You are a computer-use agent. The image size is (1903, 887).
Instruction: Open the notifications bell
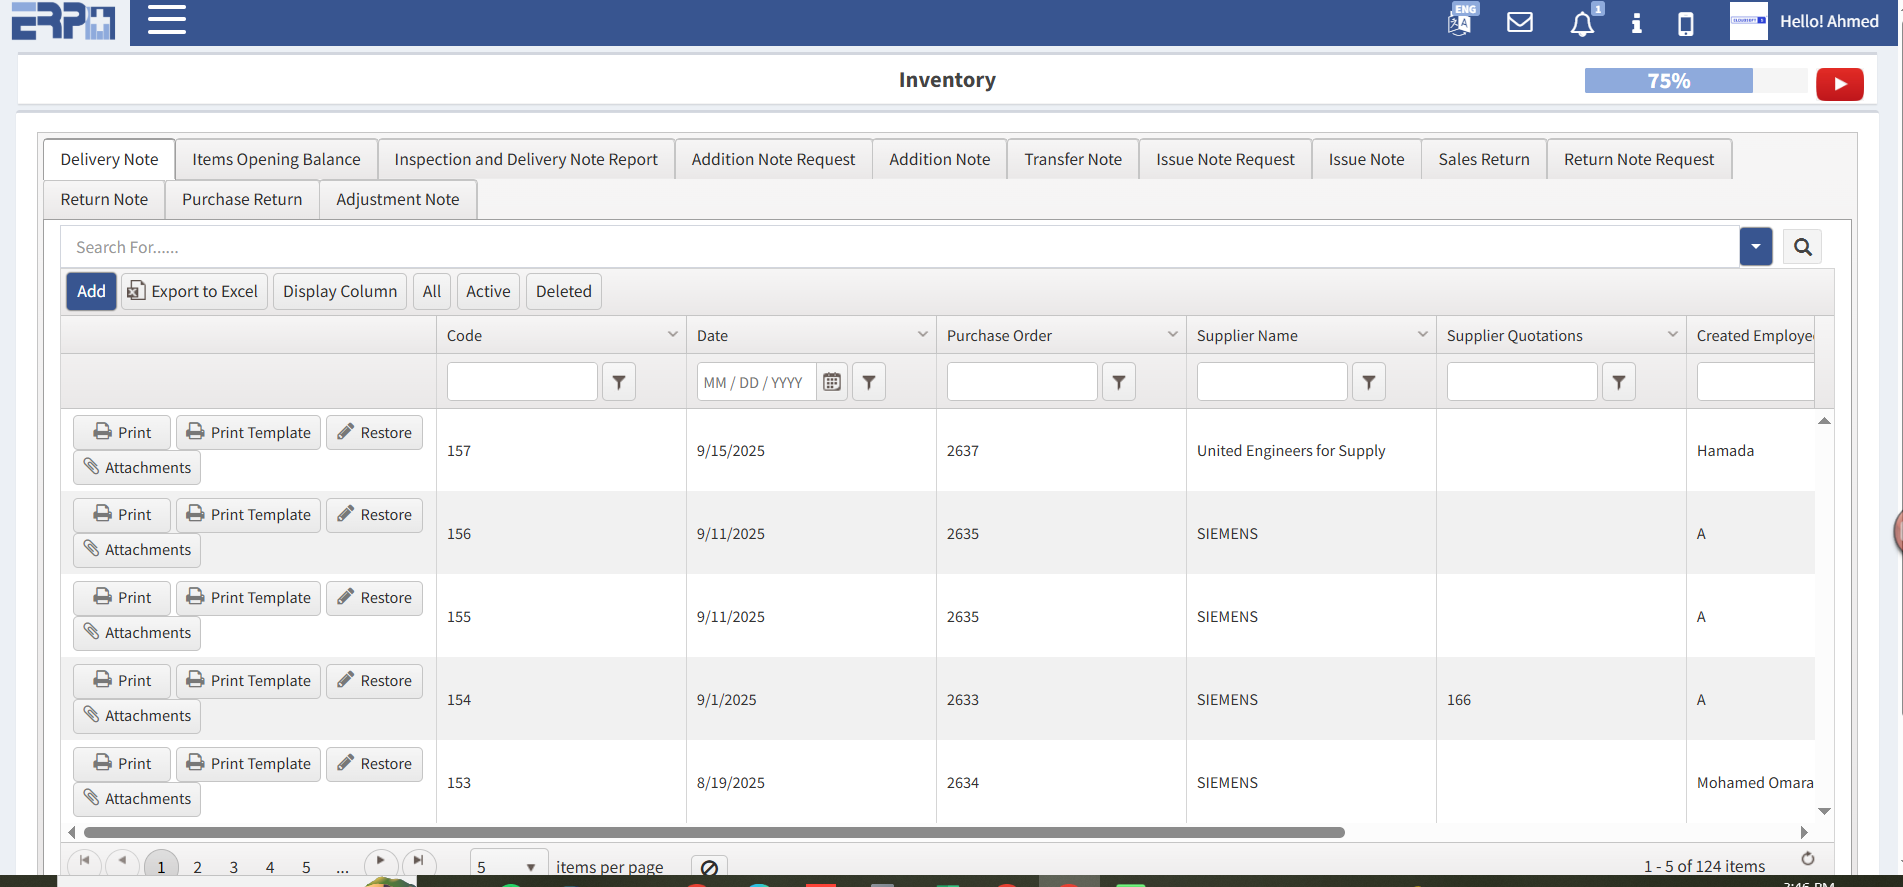click(1582, 24)
